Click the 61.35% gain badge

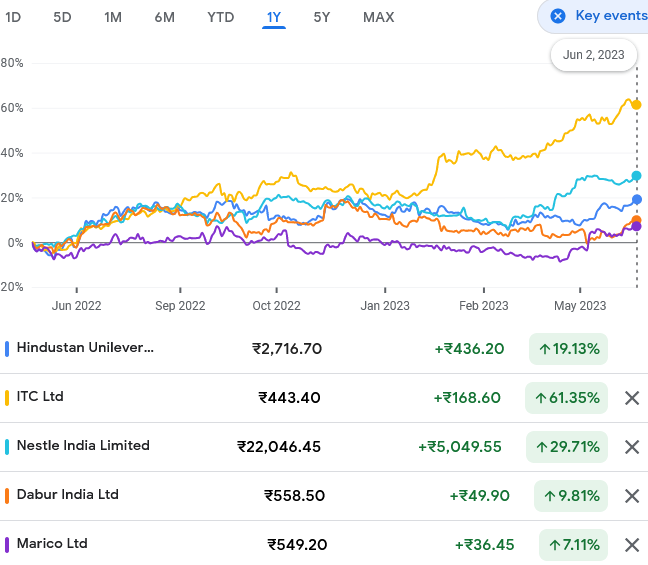[x=566, y=398]
